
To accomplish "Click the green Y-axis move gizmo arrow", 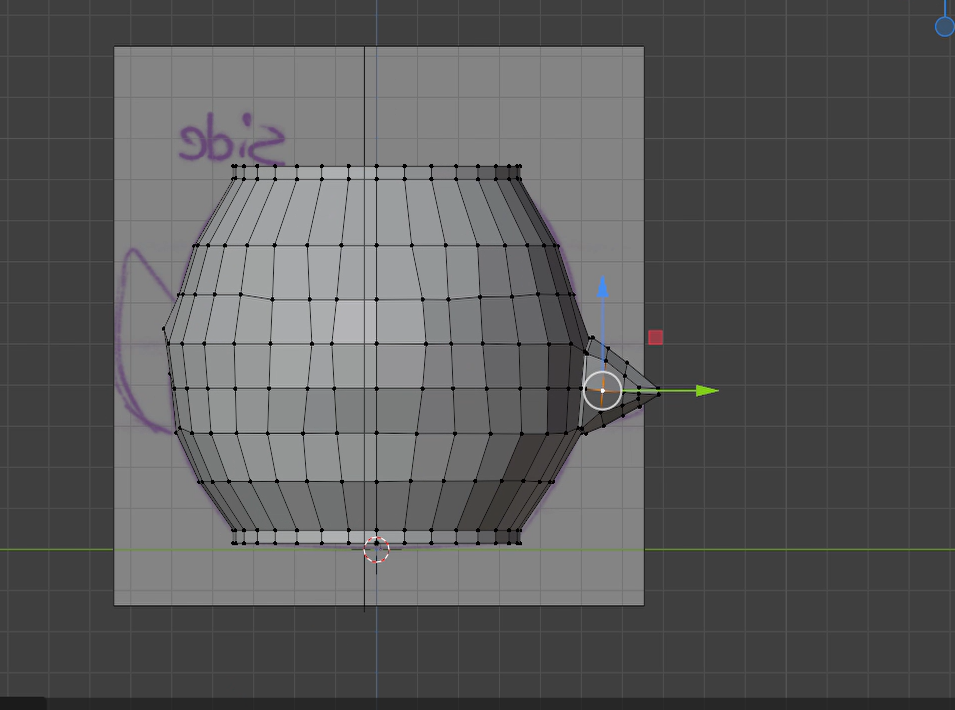I will coord(707,390).
